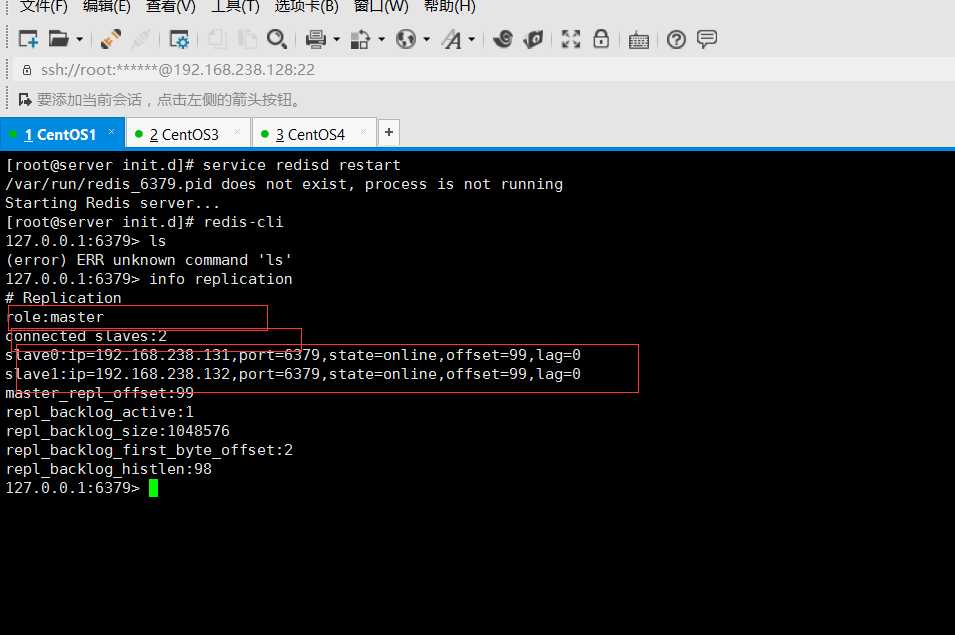
Task: Toggle full screen mode icon
Action: [x=571, y=40]
